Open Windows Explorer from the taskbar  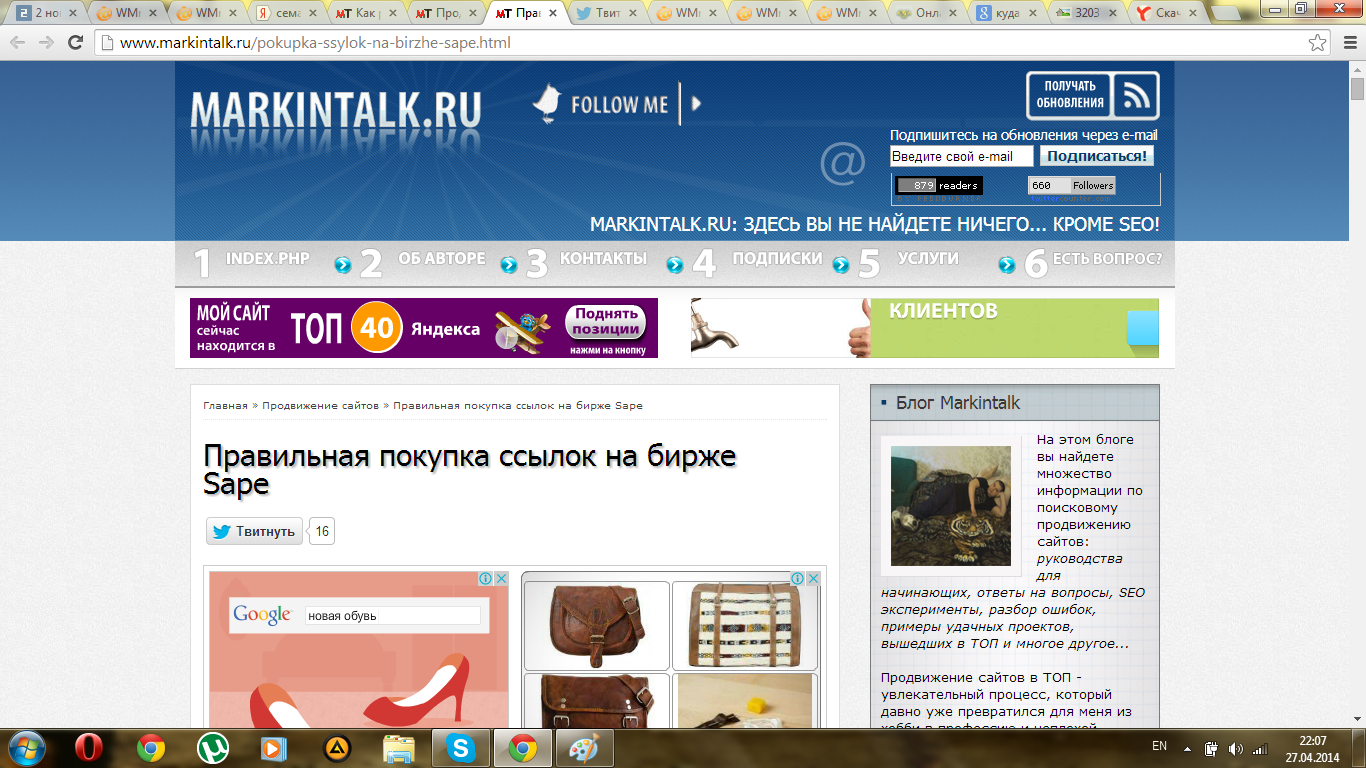click(399, 748)
